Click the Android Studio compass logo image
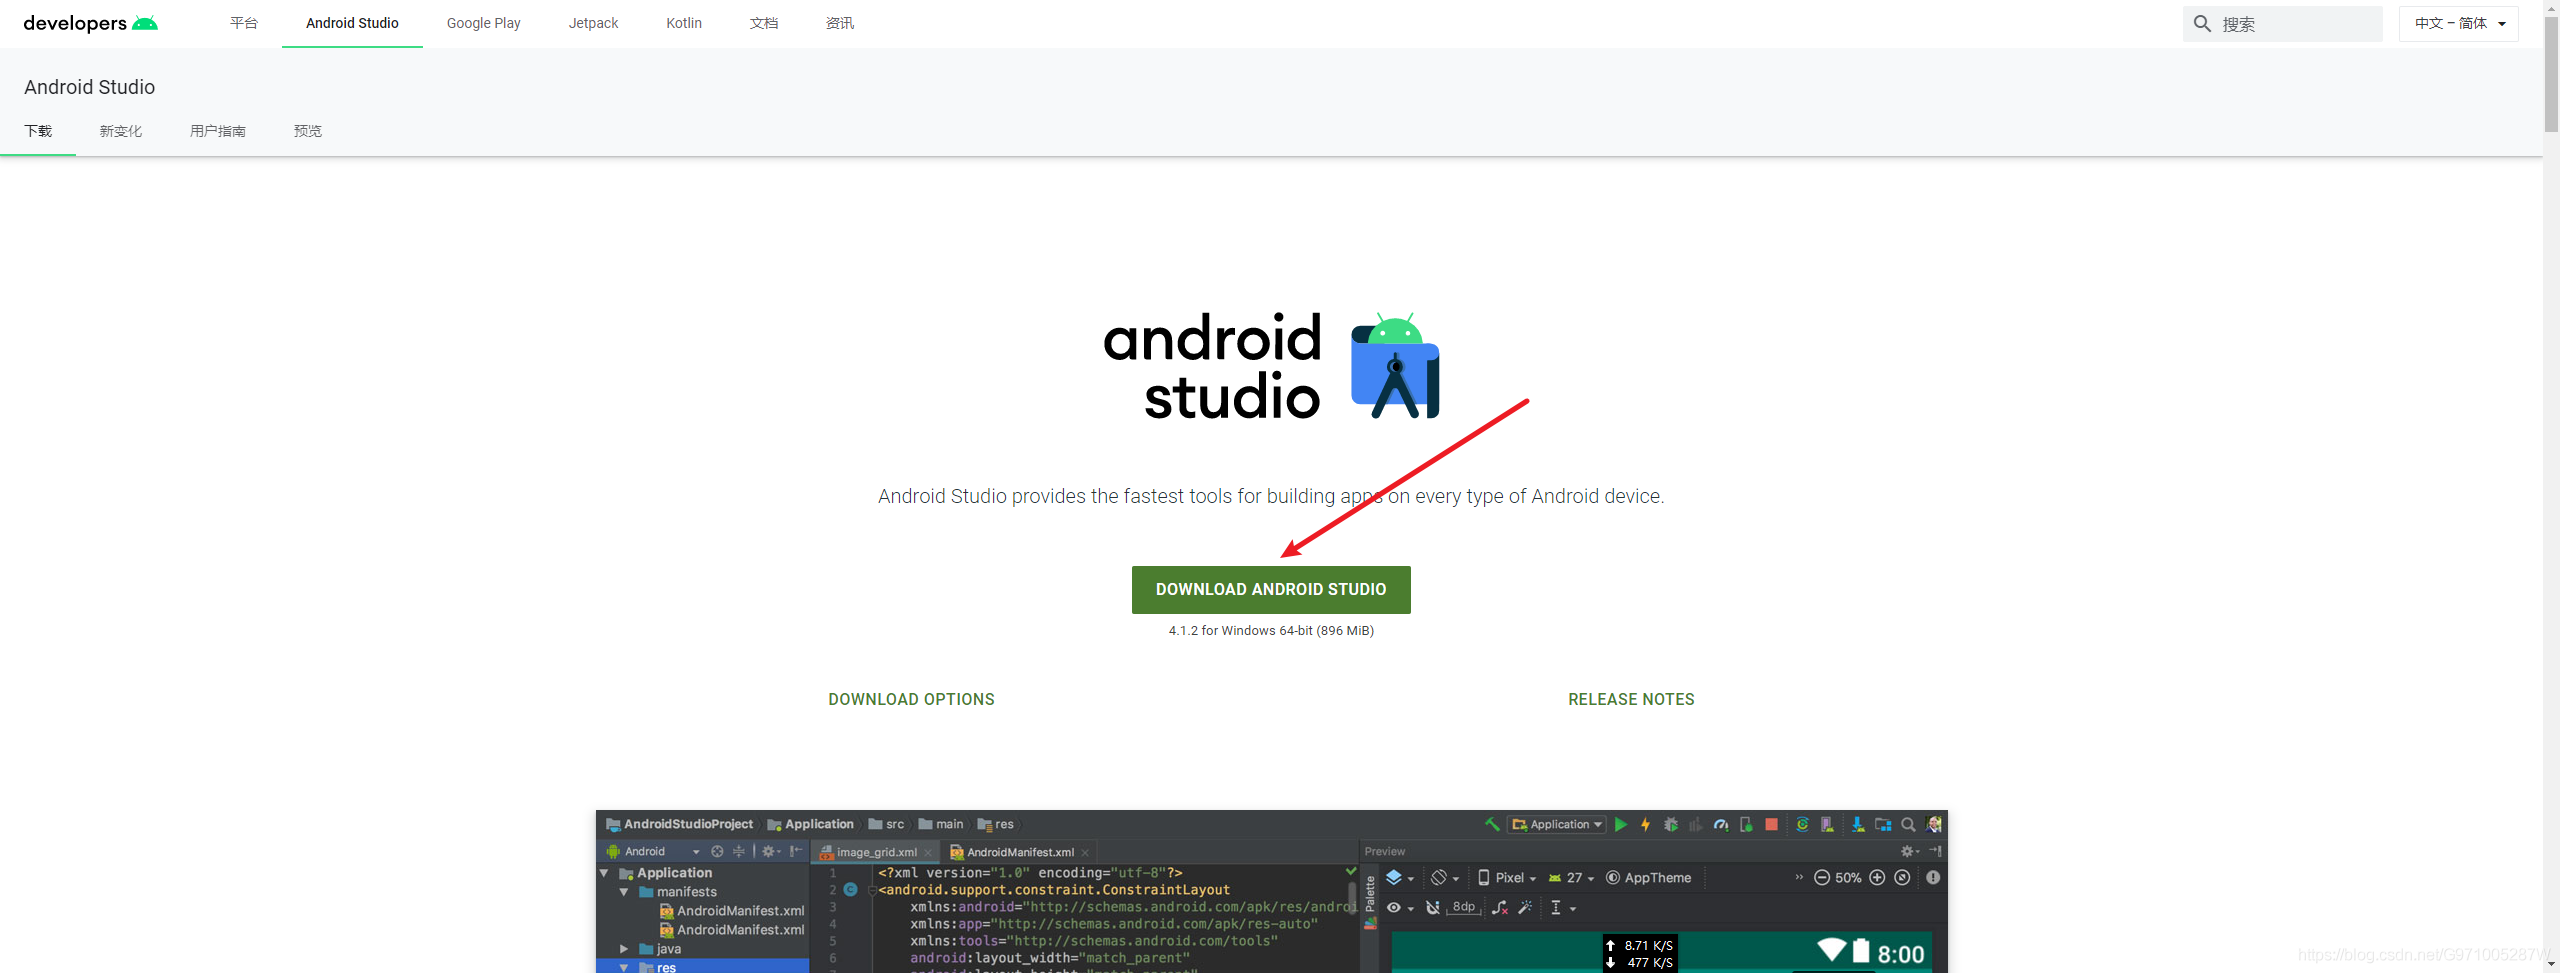The height and width of the screenshot is (973, 2560). (1395, 366)
